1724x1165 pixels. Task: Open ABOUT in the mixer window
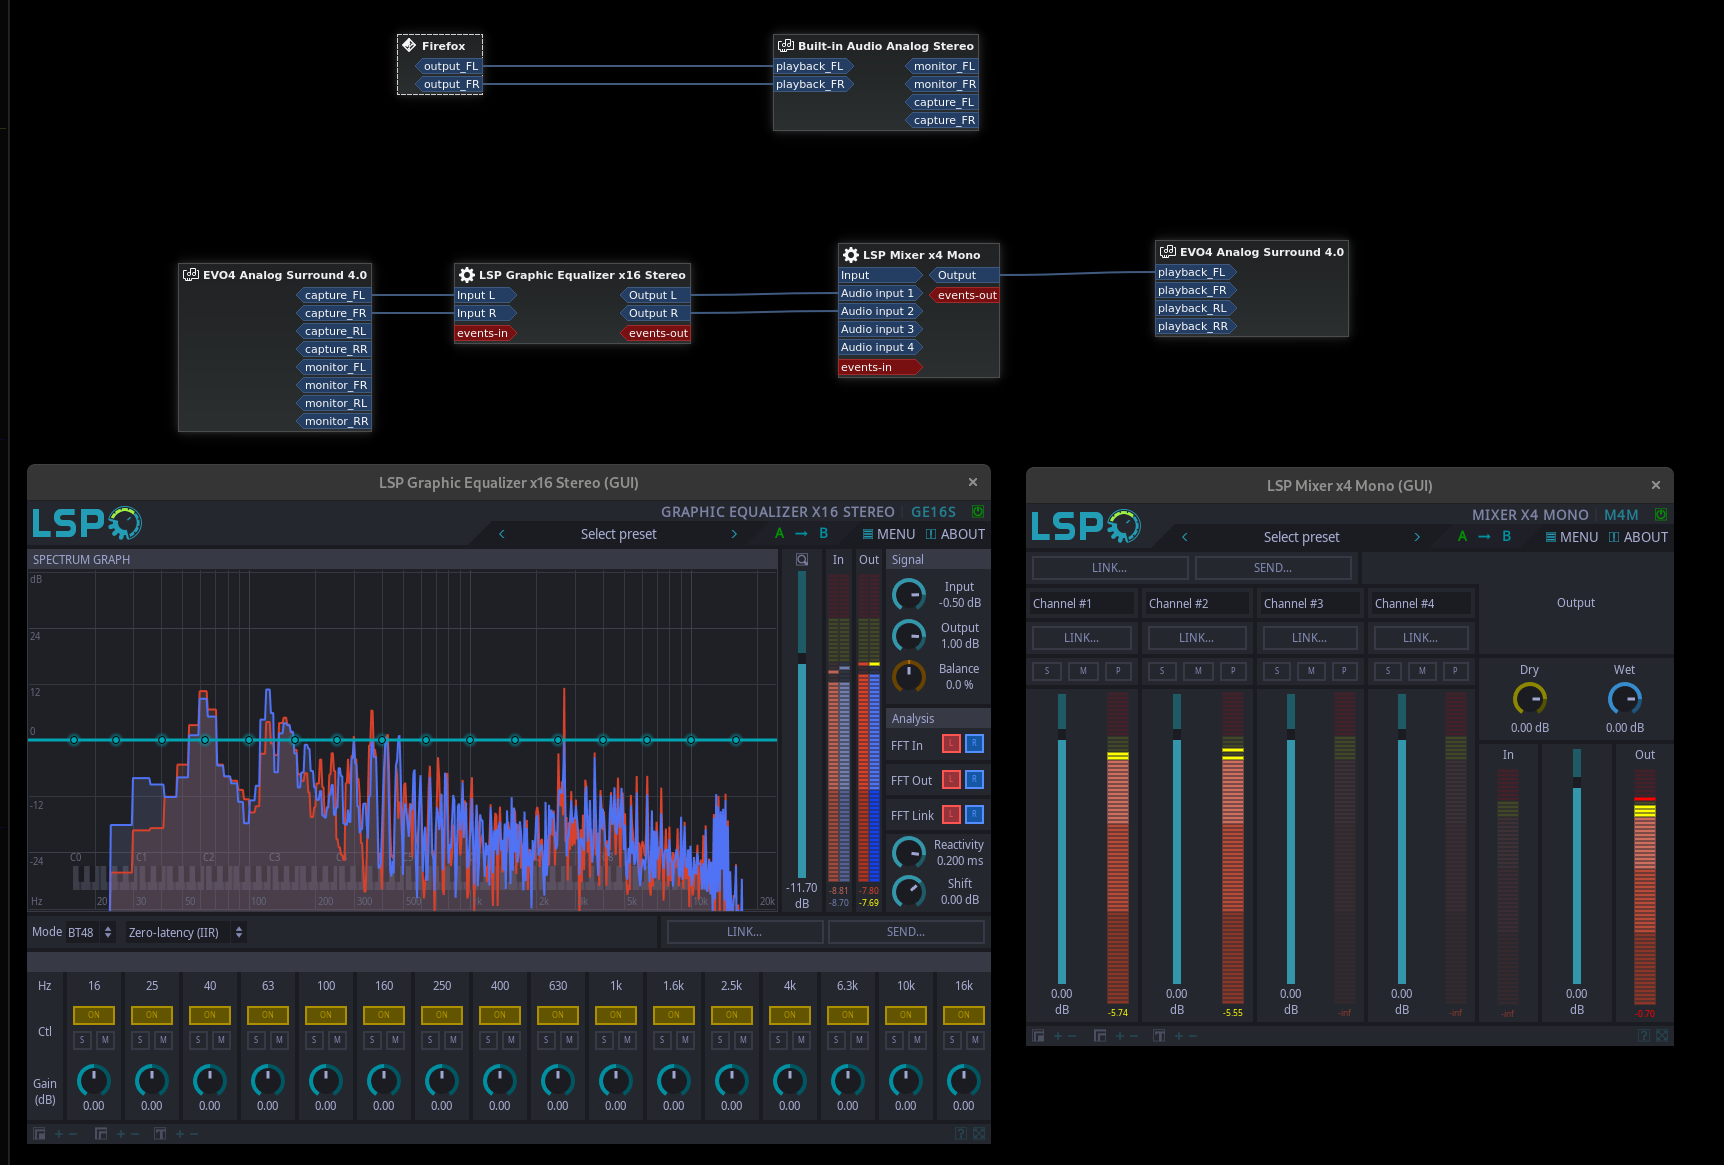click(x=1638, y=537)
